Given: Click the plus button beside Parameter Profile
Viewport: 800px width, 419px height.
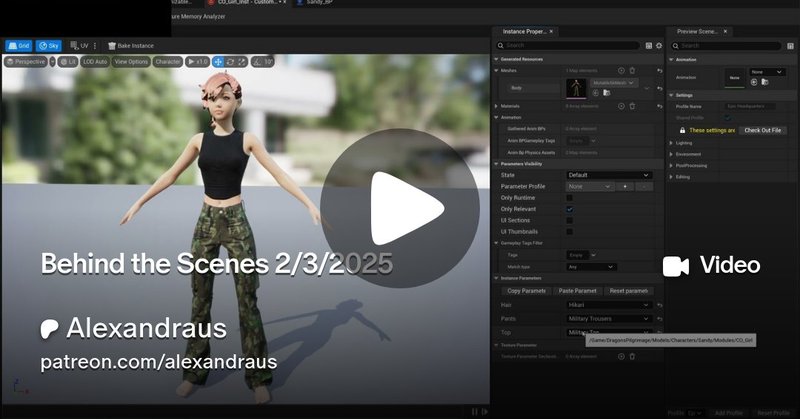Looking at the screenshot, I should [x=625, y=187].
